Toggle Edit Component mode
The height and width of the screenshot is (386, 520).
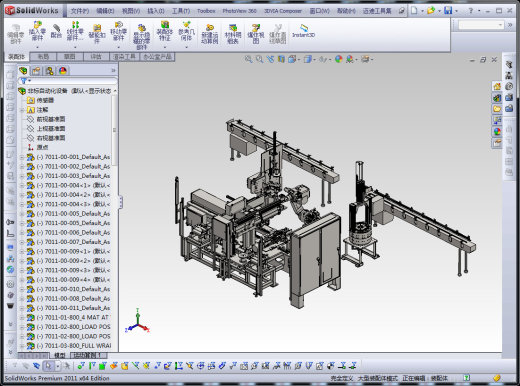[16, 34]
